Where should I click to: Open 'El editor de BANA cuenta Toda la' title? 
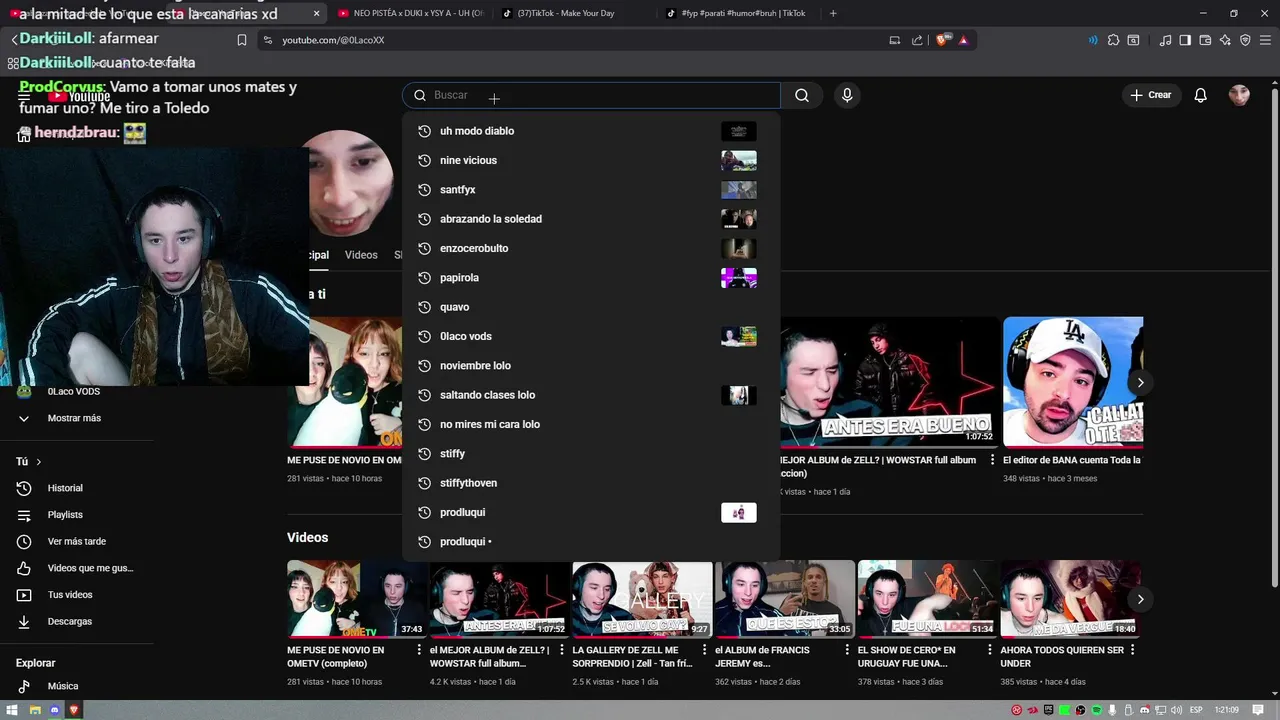point(1072,460)
